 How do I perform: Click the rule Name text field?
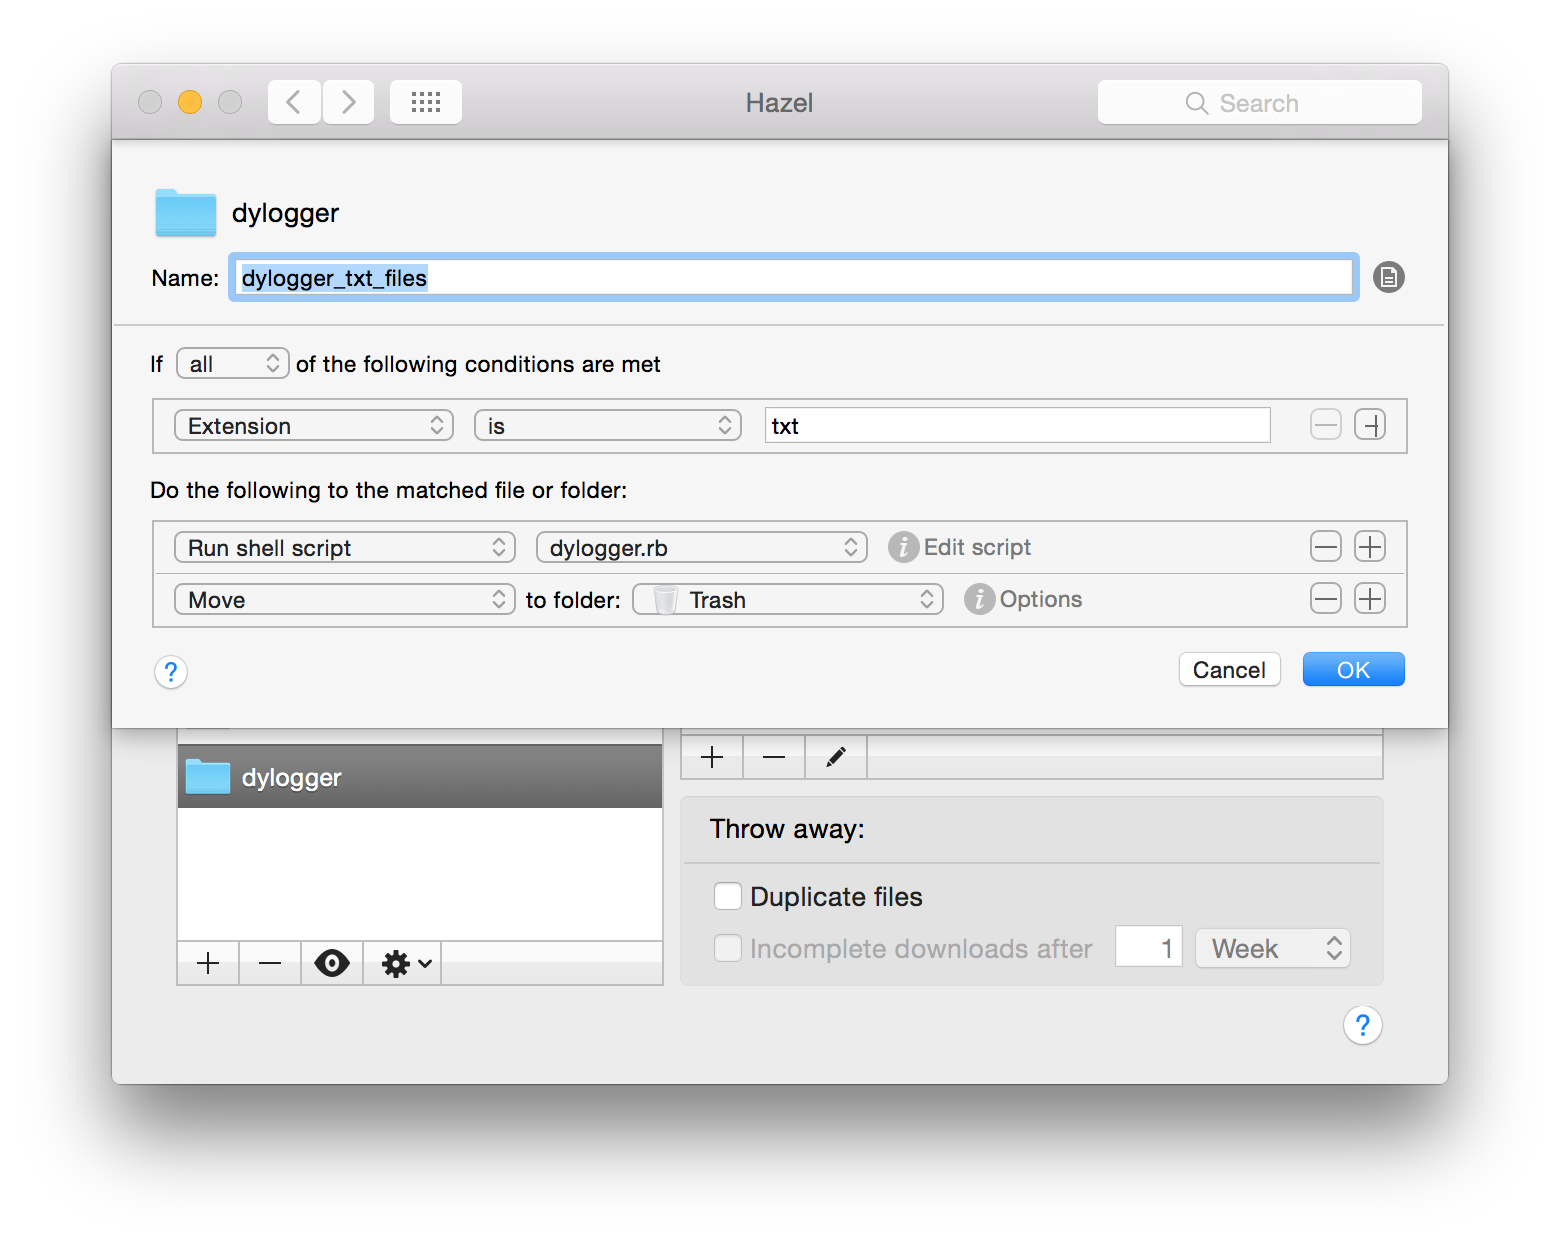(794, 277)
